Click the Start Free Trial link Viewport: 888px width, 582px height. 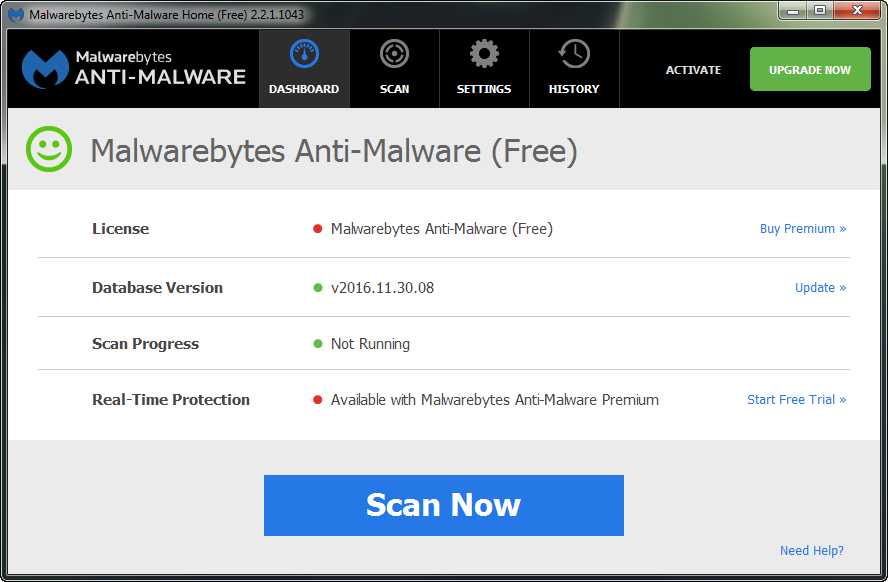point(796,400)
